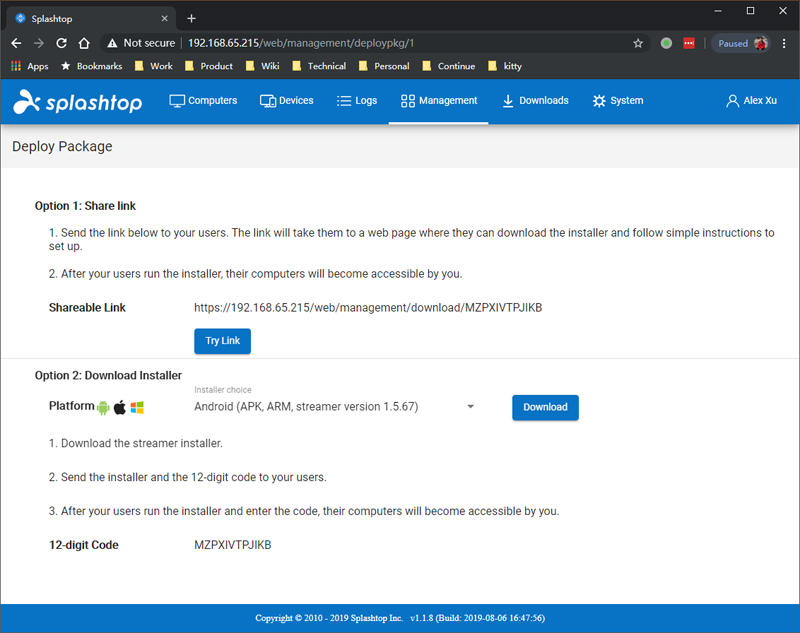Click the 12-digit Code label
This screenshot has width=800, height=633.
84,545
